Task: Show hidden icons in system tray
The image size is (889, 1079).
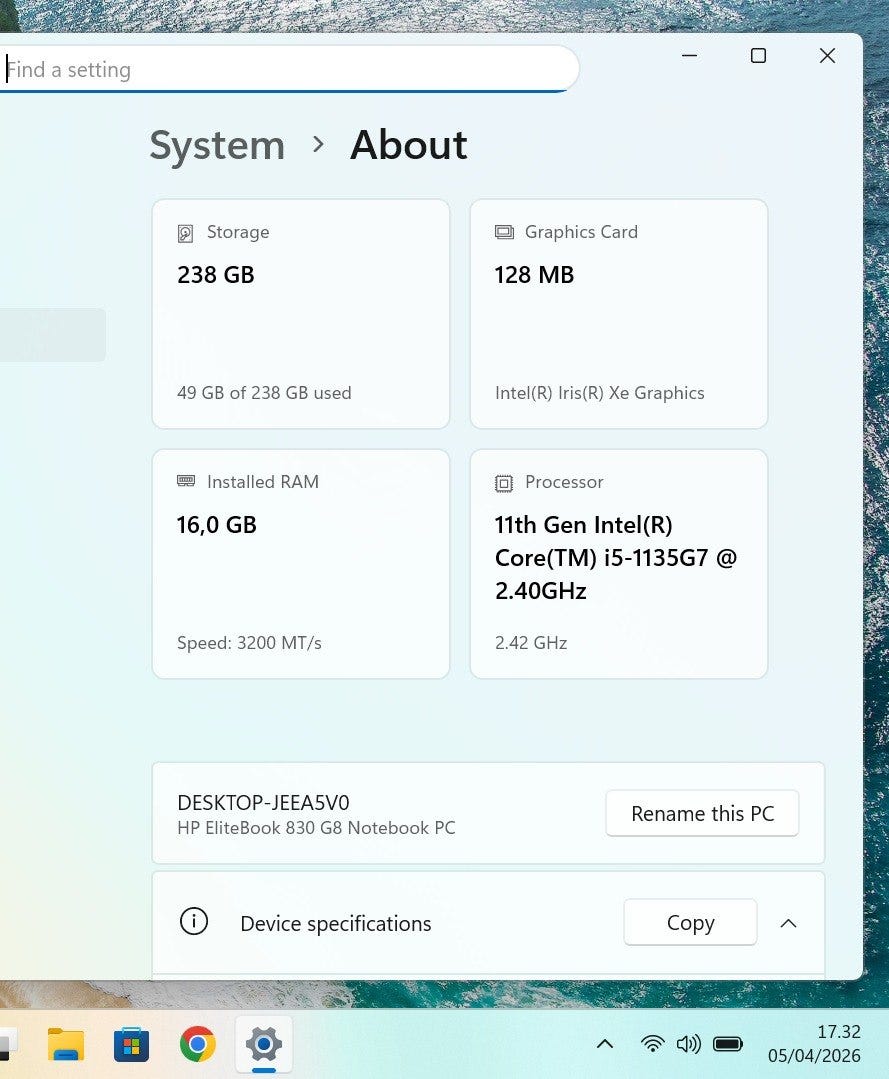Action: point(604,1044)
